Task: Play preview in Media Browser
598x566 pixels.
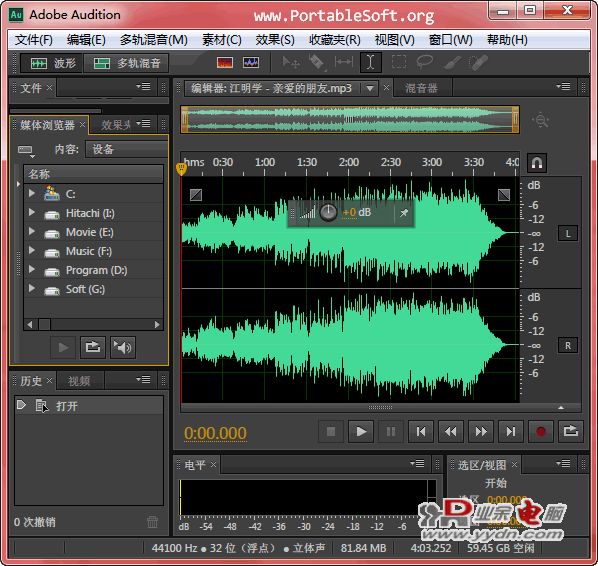Action: tap(63, 347)
